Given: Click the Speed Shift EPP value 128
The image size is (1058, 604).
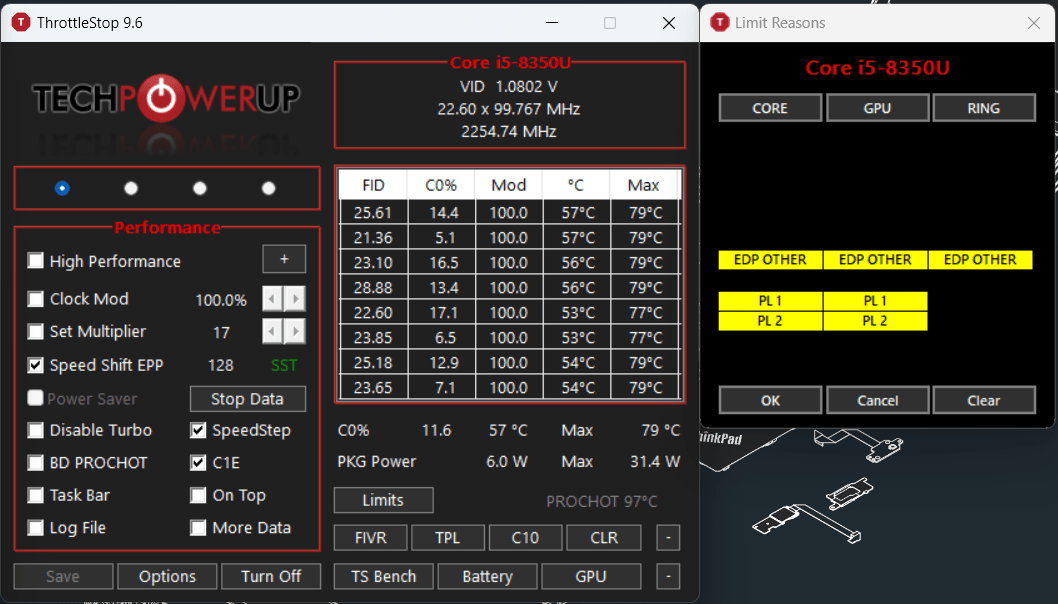Looking at the screenshot, I should (221, 365).
